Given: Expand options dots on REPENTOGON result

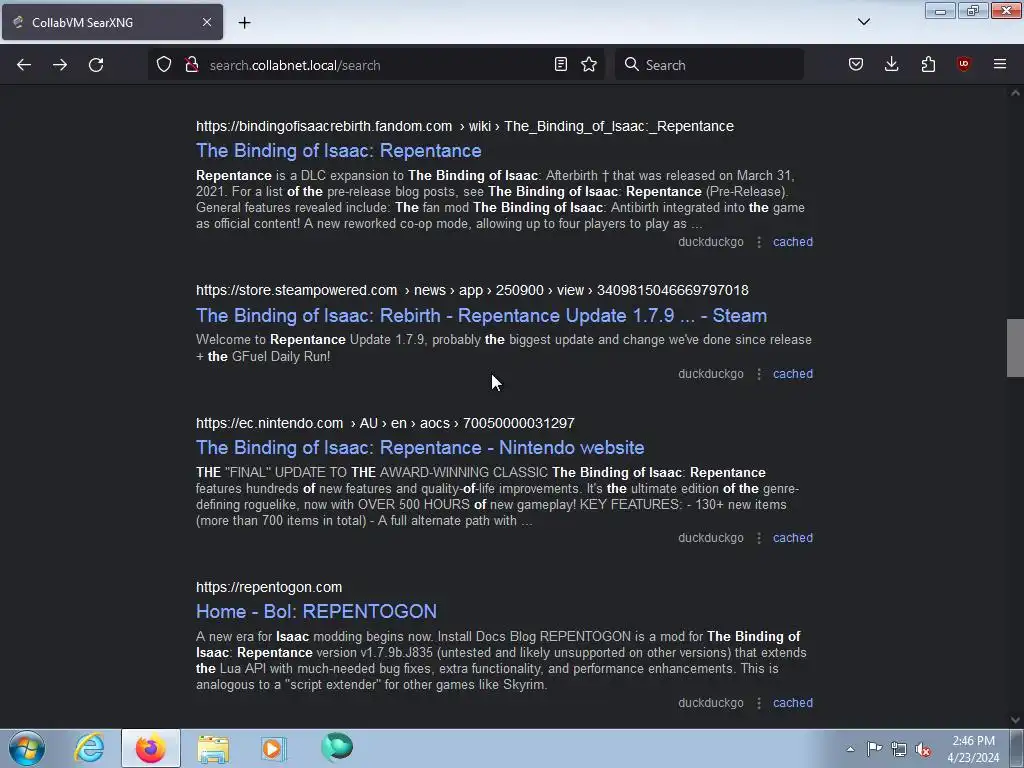Looking at the screenshot, I should coord(759,703).
